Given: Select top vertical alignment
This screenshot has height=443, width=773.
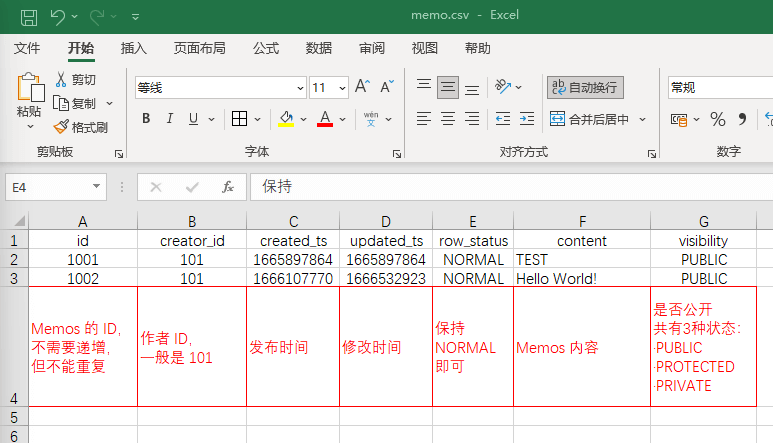Looking at the screenshot, I should (x=423, y=87).
